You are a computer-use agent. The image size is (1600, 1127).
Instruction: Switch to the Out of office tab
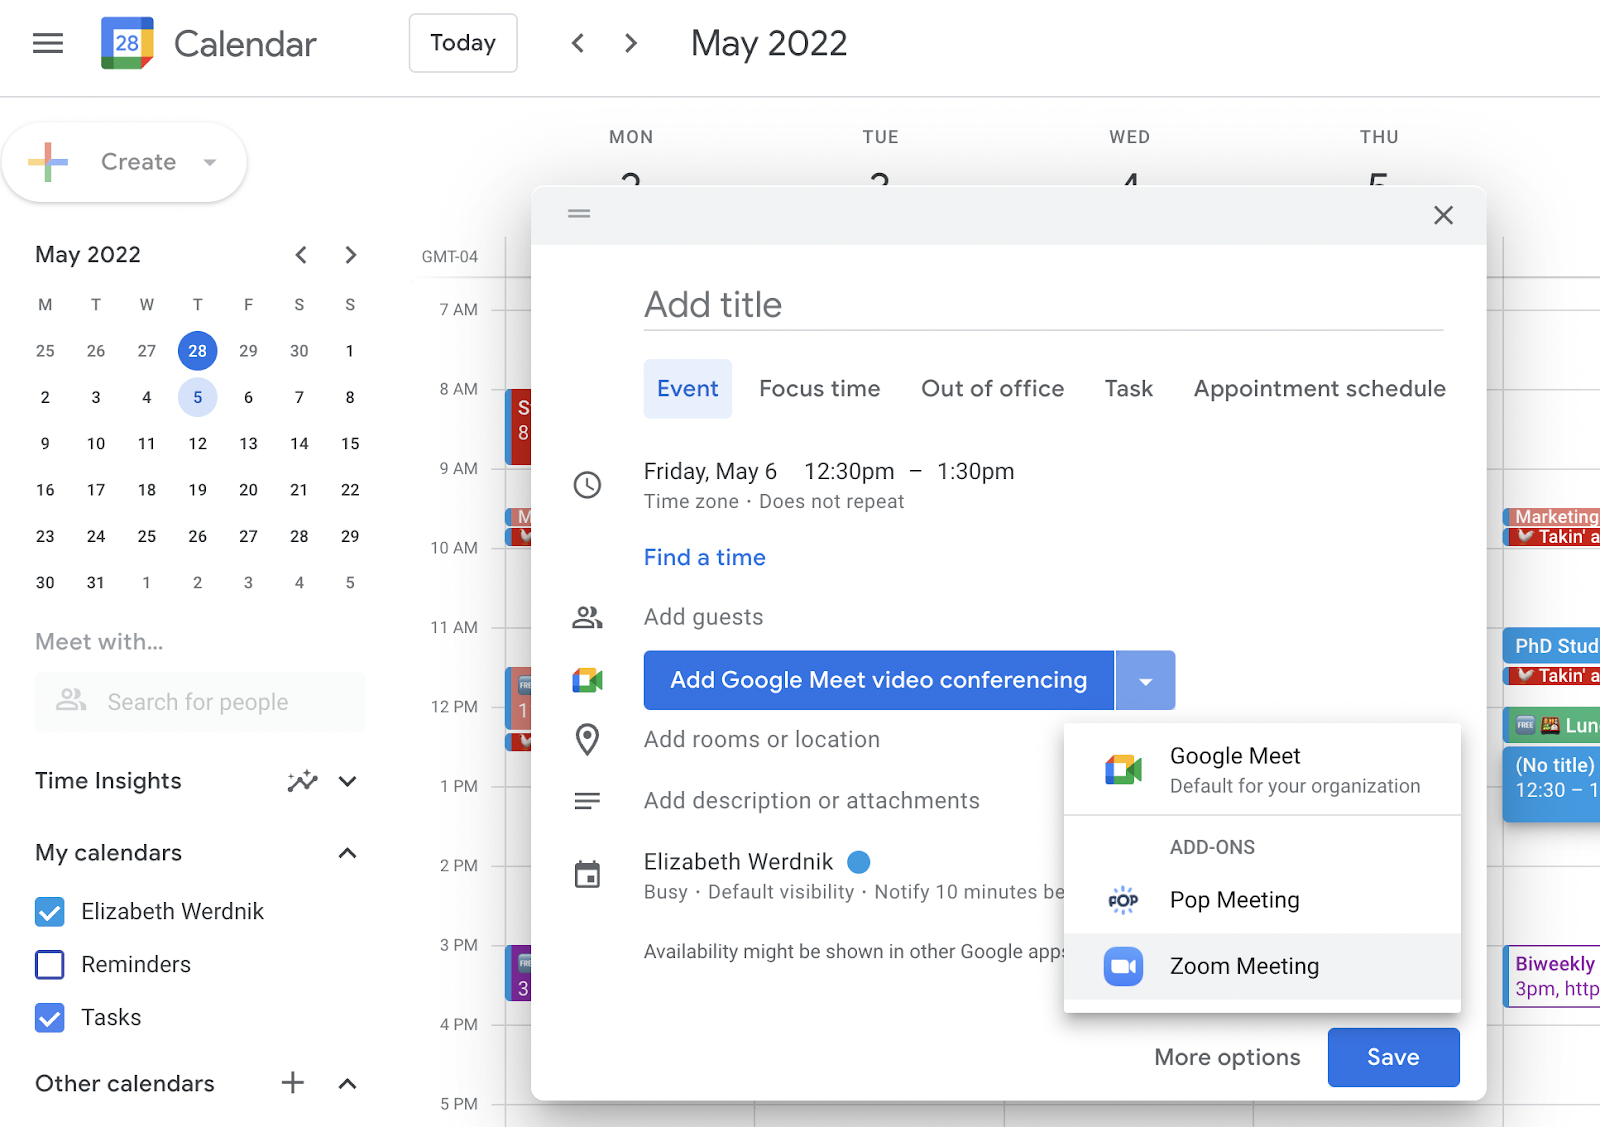click(992, 388)
